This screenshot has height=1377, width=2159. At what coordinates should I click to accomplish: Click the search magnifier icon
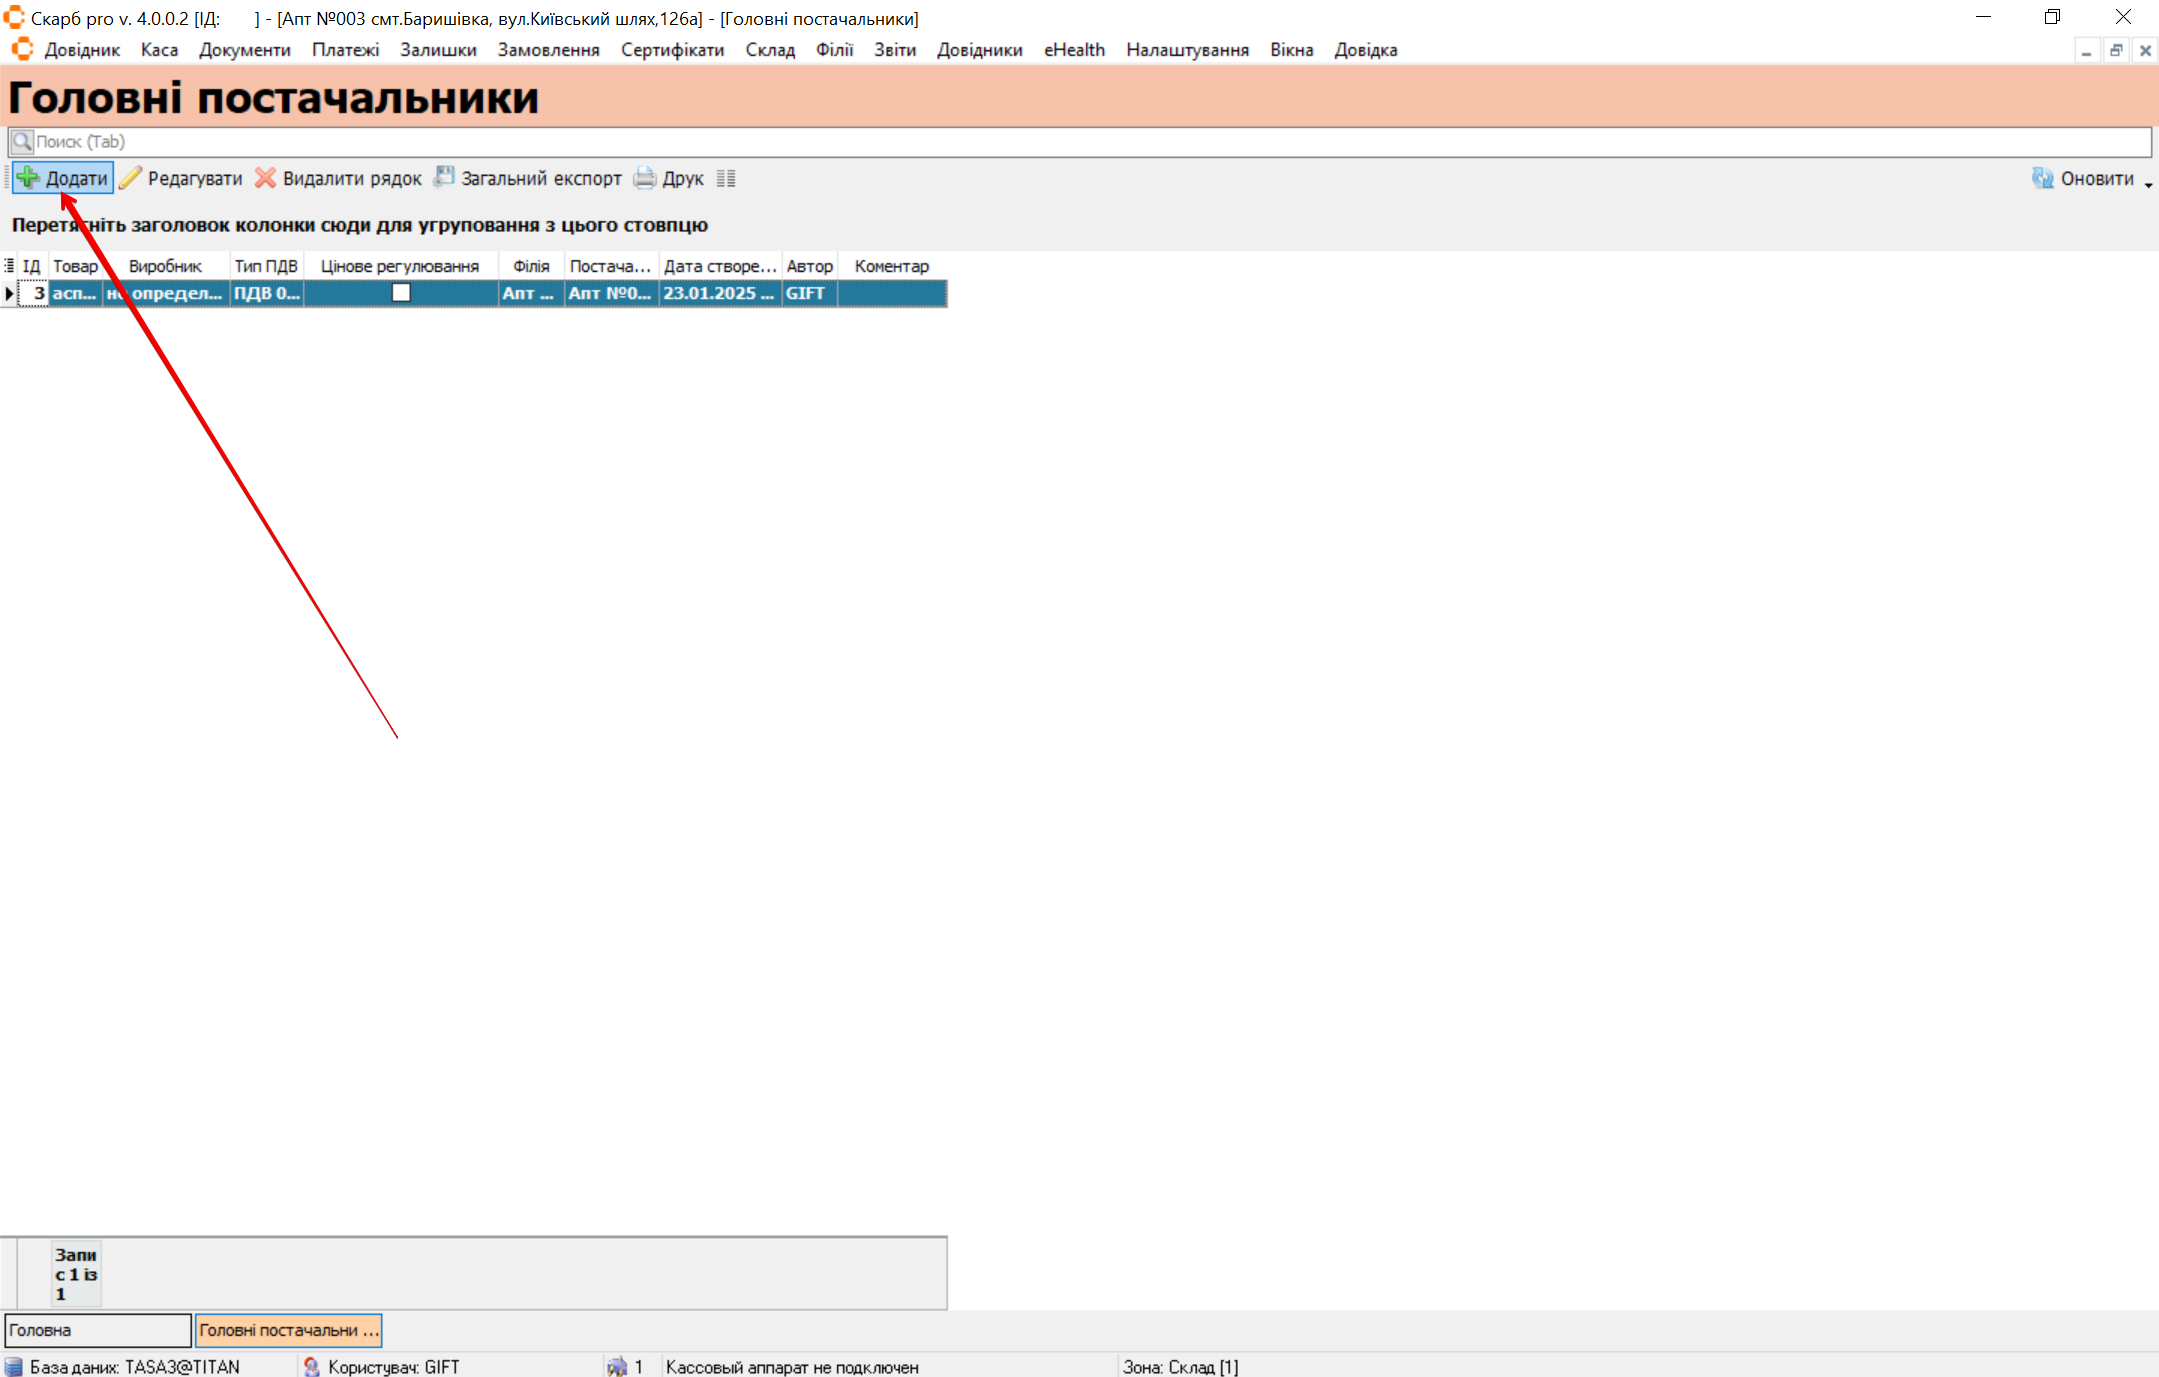coord(22,141)
